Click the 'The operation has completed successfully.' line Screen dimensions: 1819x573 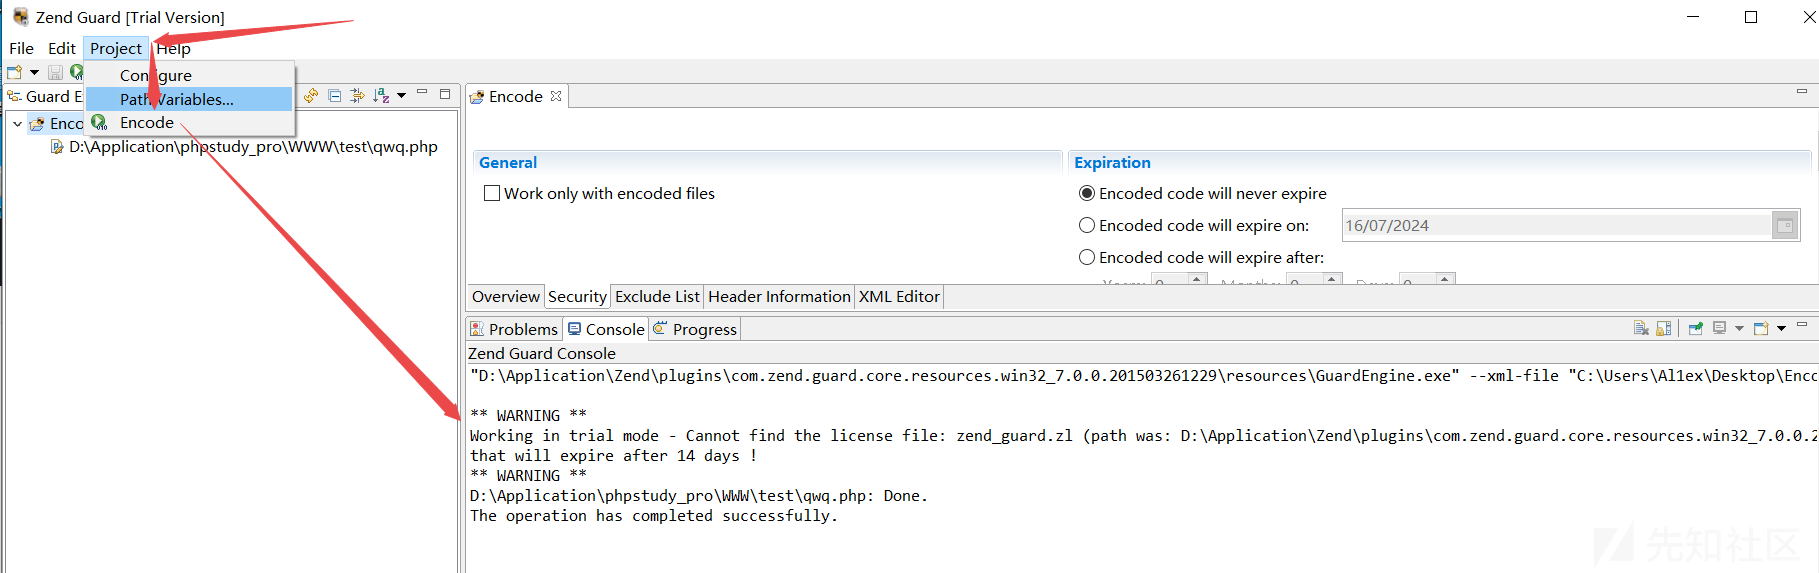point(654,516)
